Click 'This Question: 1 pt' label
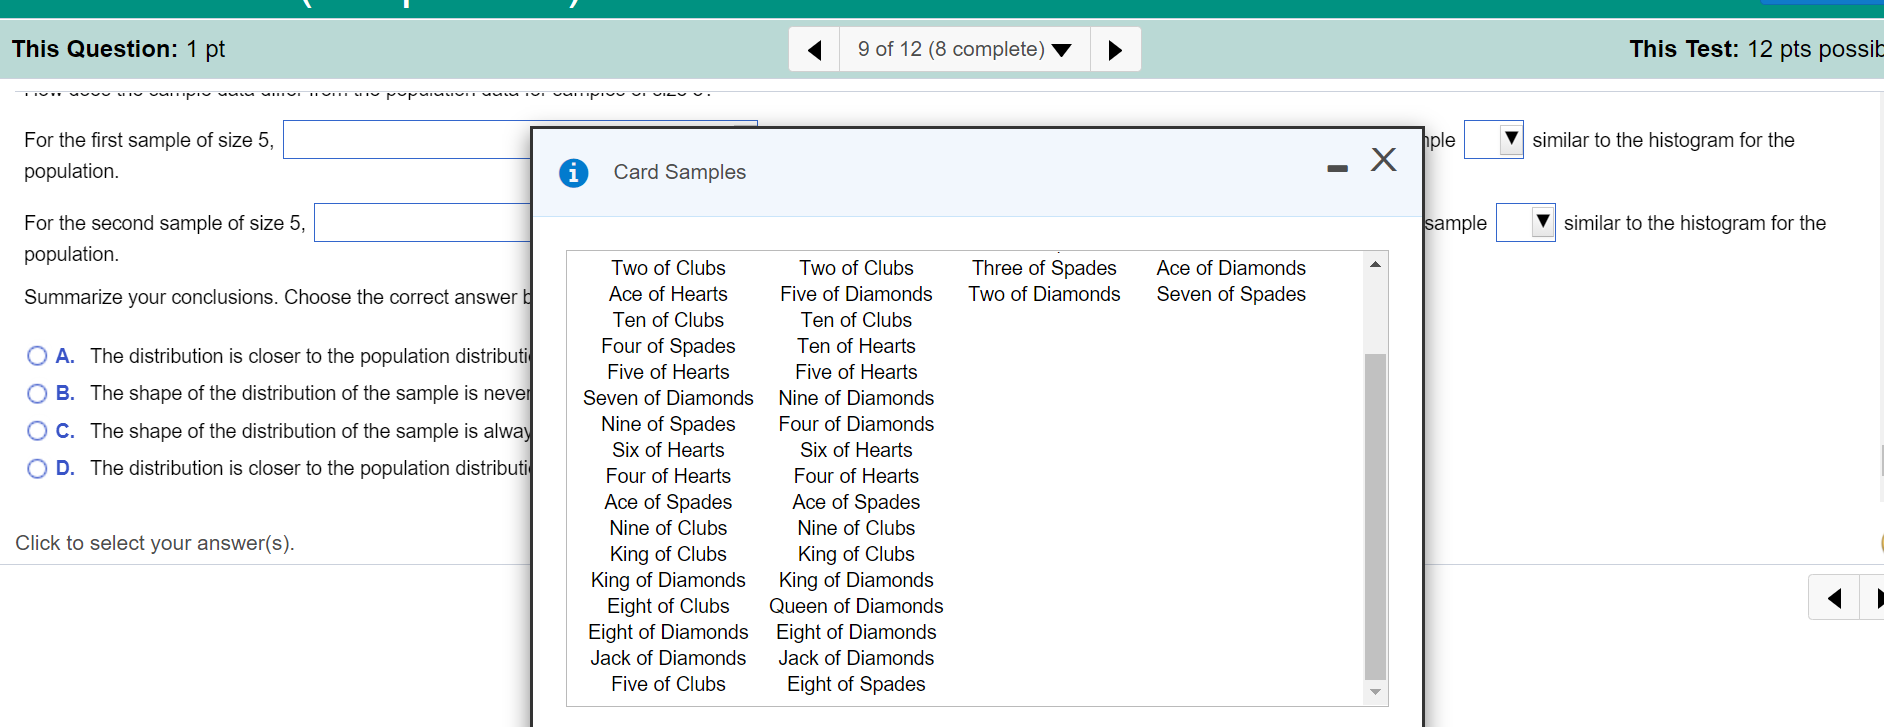The height and width of the screenshot is (727, 1884). 118,49
